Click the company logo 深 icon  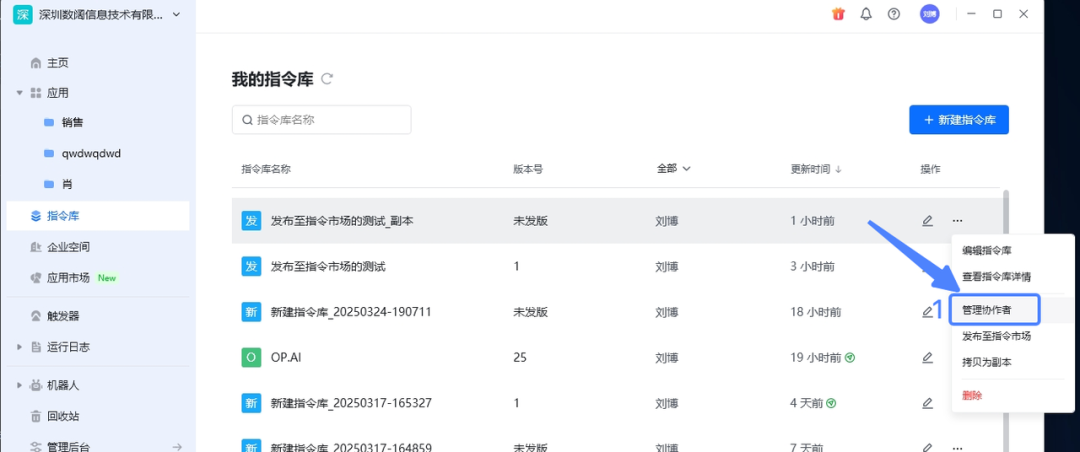23,14
